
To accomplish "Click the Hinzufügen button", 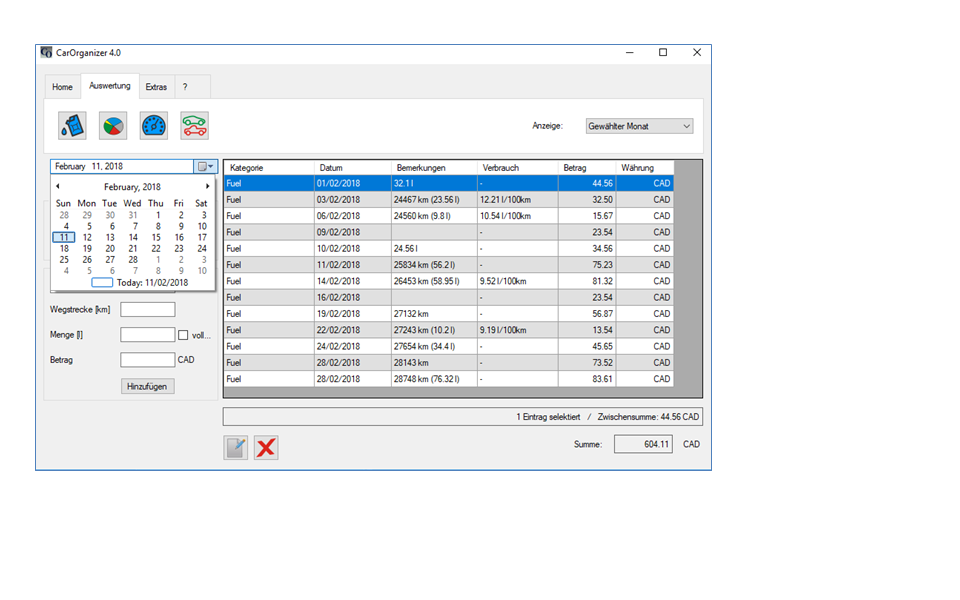I will click(x=148, y=386).
